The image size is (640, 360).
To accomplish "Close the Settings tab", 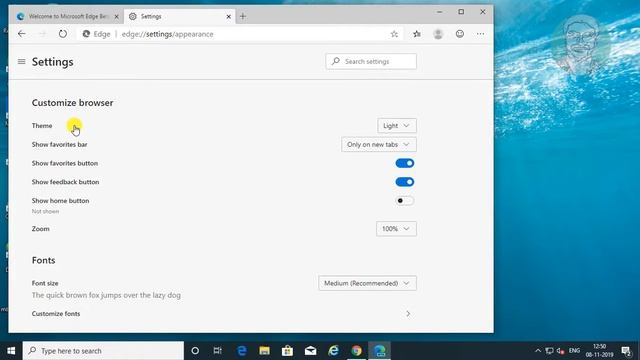I will [x=229, y=17].
